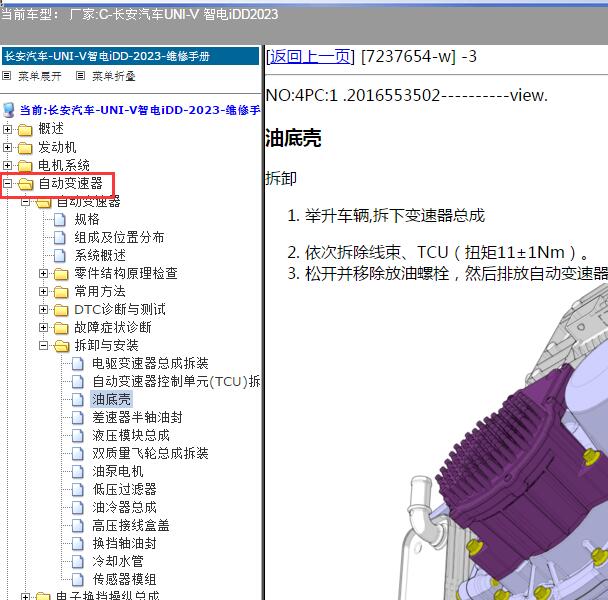Image resolution: width=608 pixels, height=600 pixels.
Task: Expand the 零件结构原理检查 folder
Action: [43, 274]
